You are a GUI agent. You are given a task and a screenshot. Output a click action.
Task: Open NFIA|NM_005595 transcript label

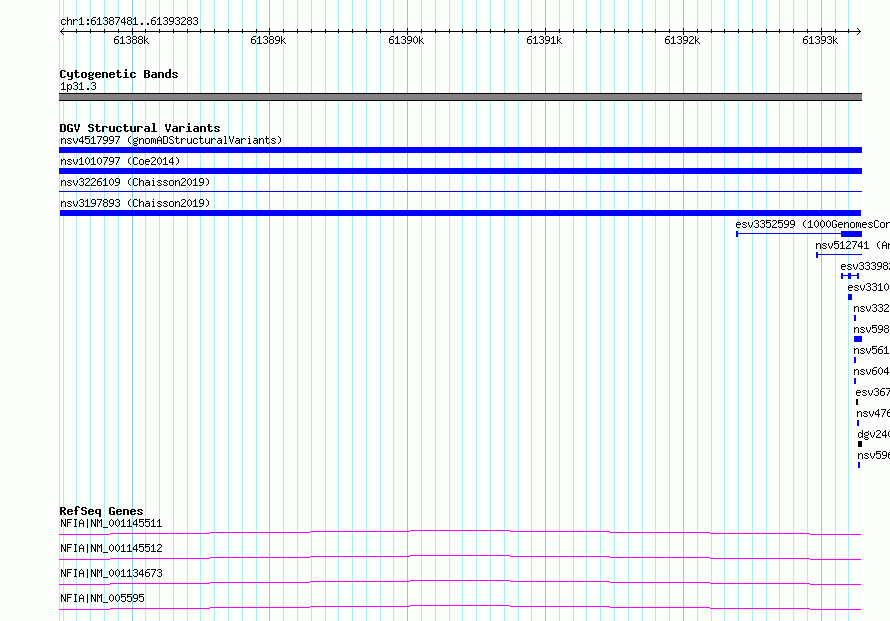[x=102, y=598]
